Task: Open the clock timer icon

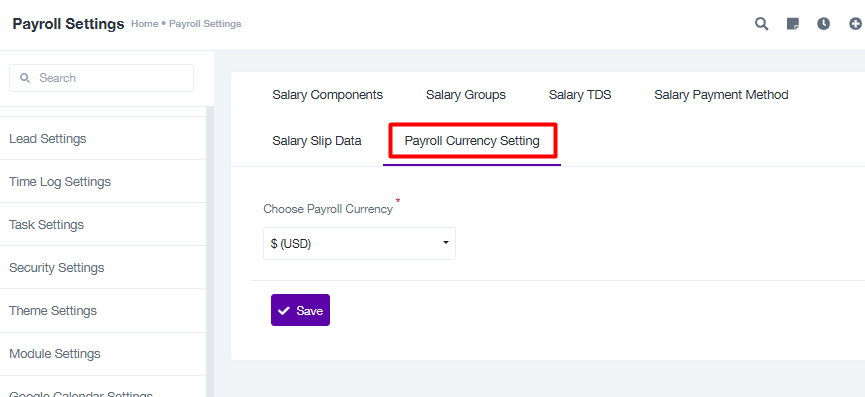Action: (824, 24)
